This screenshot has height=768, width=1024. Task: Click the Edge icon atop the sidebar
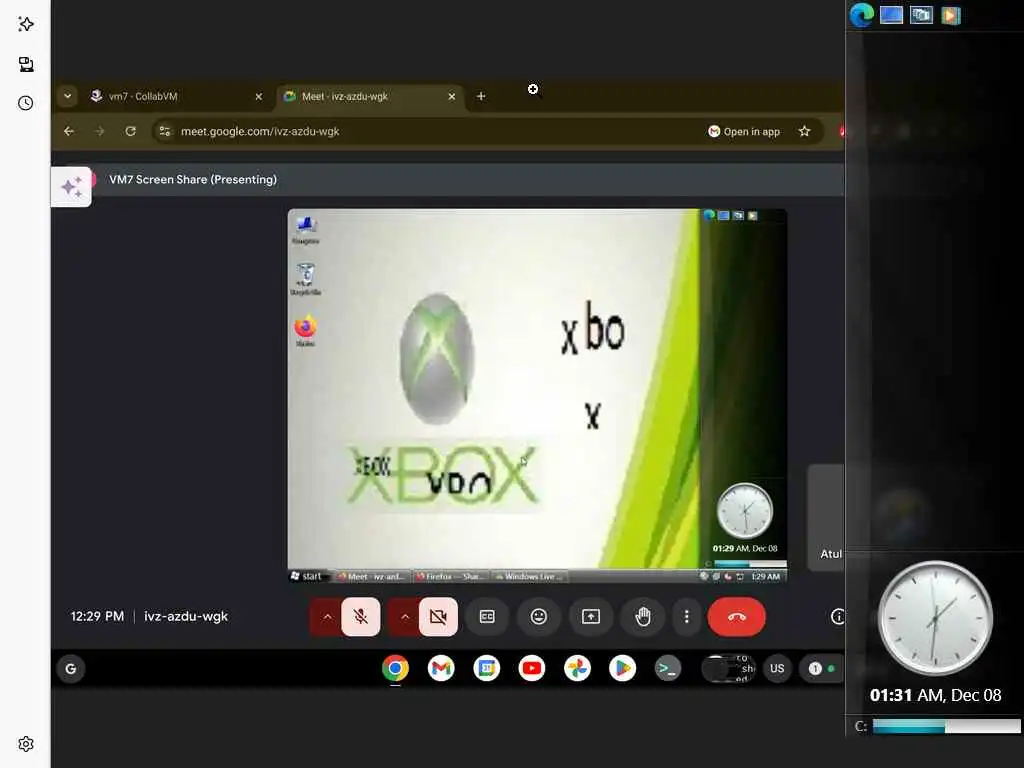862,15
